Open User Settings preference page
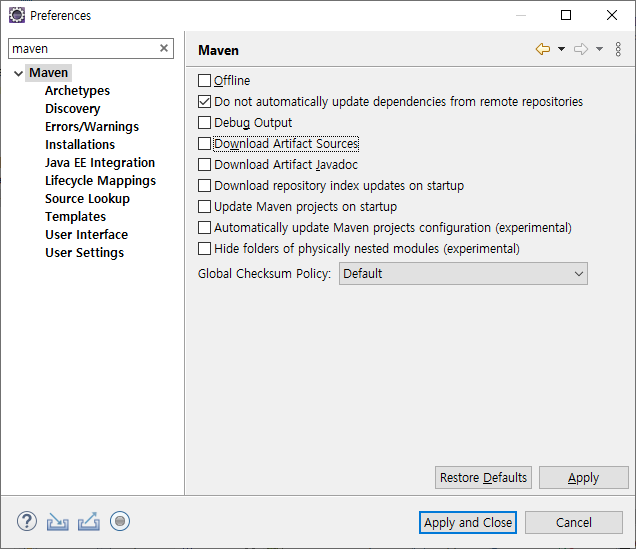 pos(84,253)
